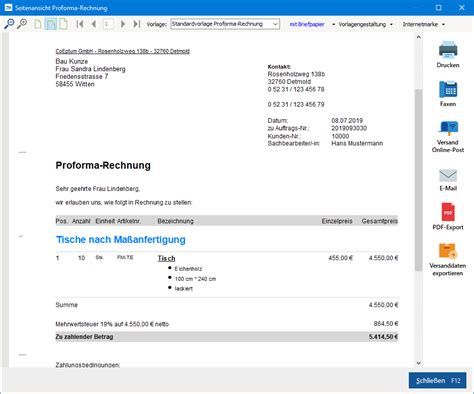Zoom in with the plus magnifier
474x394 pixels.
[22, 24]
